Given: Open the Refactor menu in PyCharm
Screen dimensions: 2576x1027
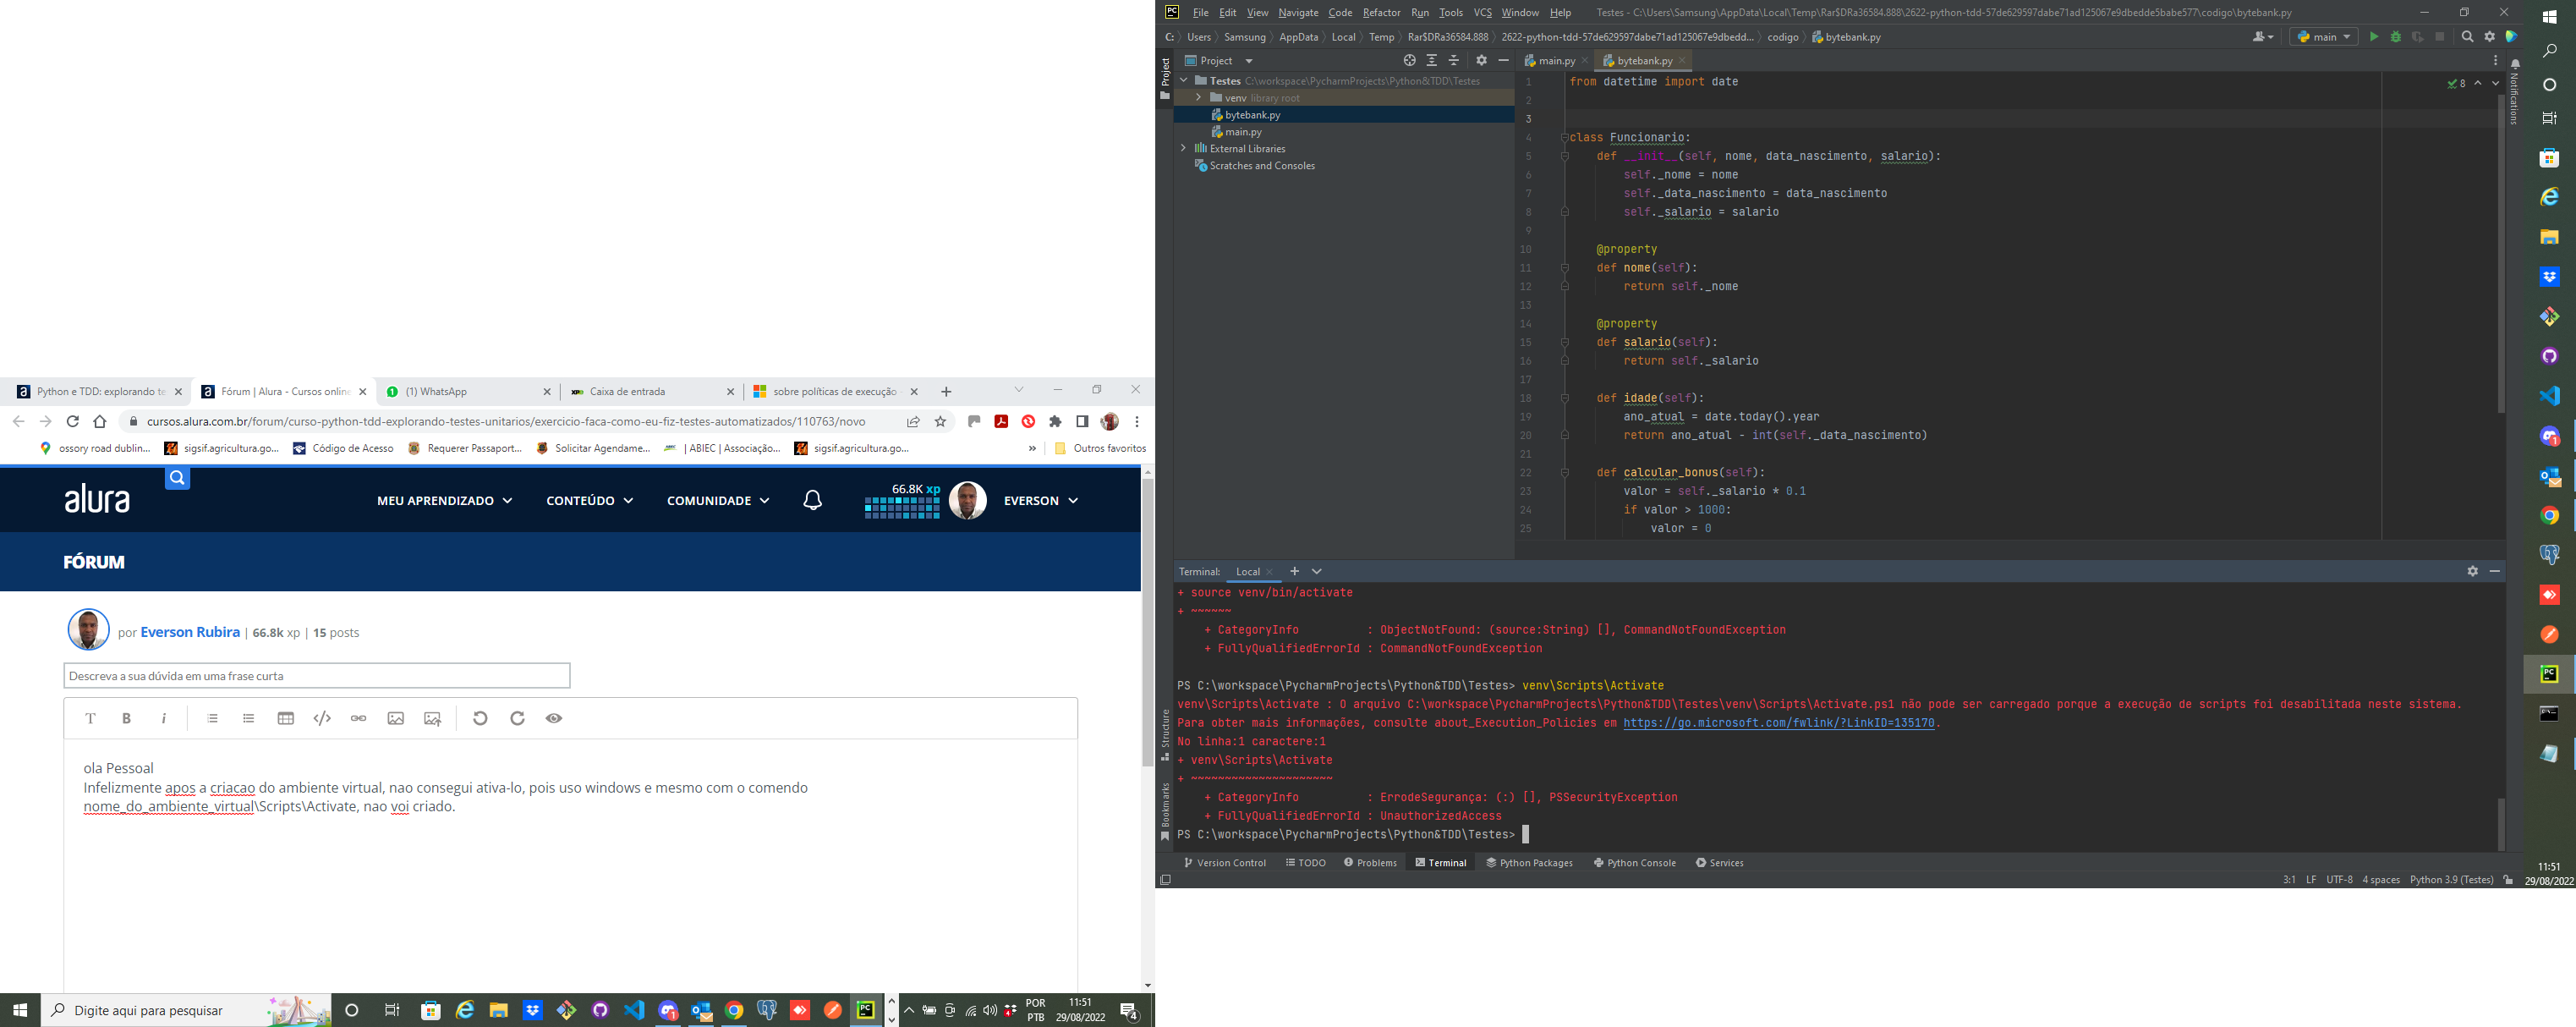Looking at the screenshot, I should tap(1381, 12).
